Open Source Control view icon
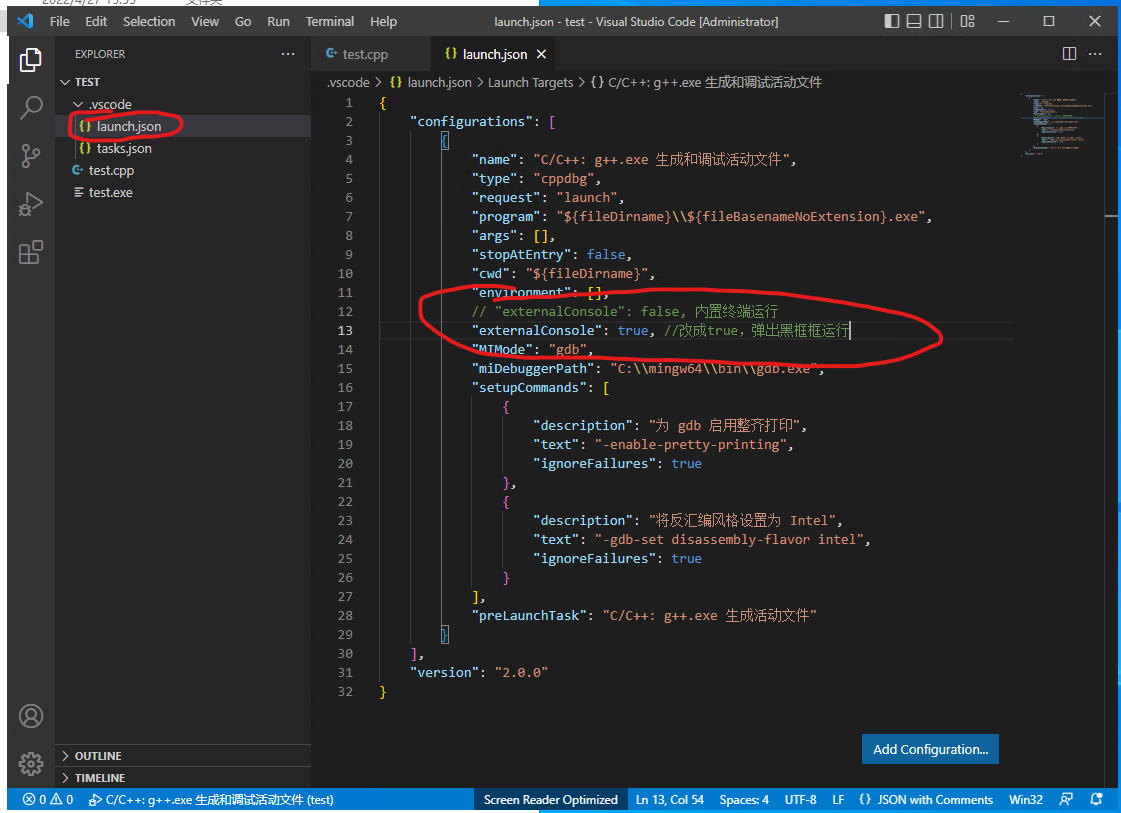The width and height of the screenshot is (1121, 813). pos(31,155)
